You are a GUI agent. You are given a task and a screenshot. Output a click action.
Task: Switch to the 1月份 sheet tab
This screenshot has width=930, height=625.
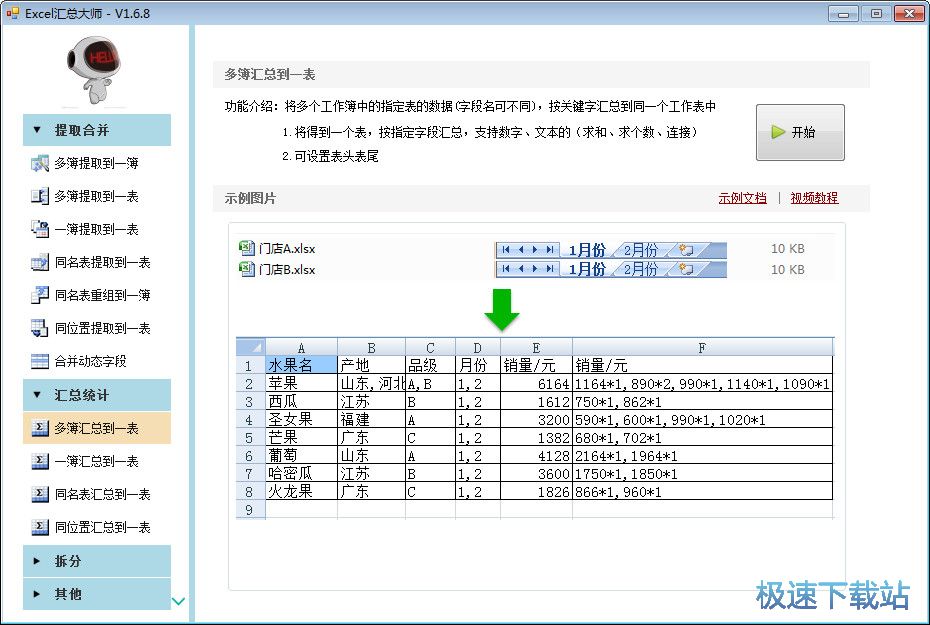[585, 248]
